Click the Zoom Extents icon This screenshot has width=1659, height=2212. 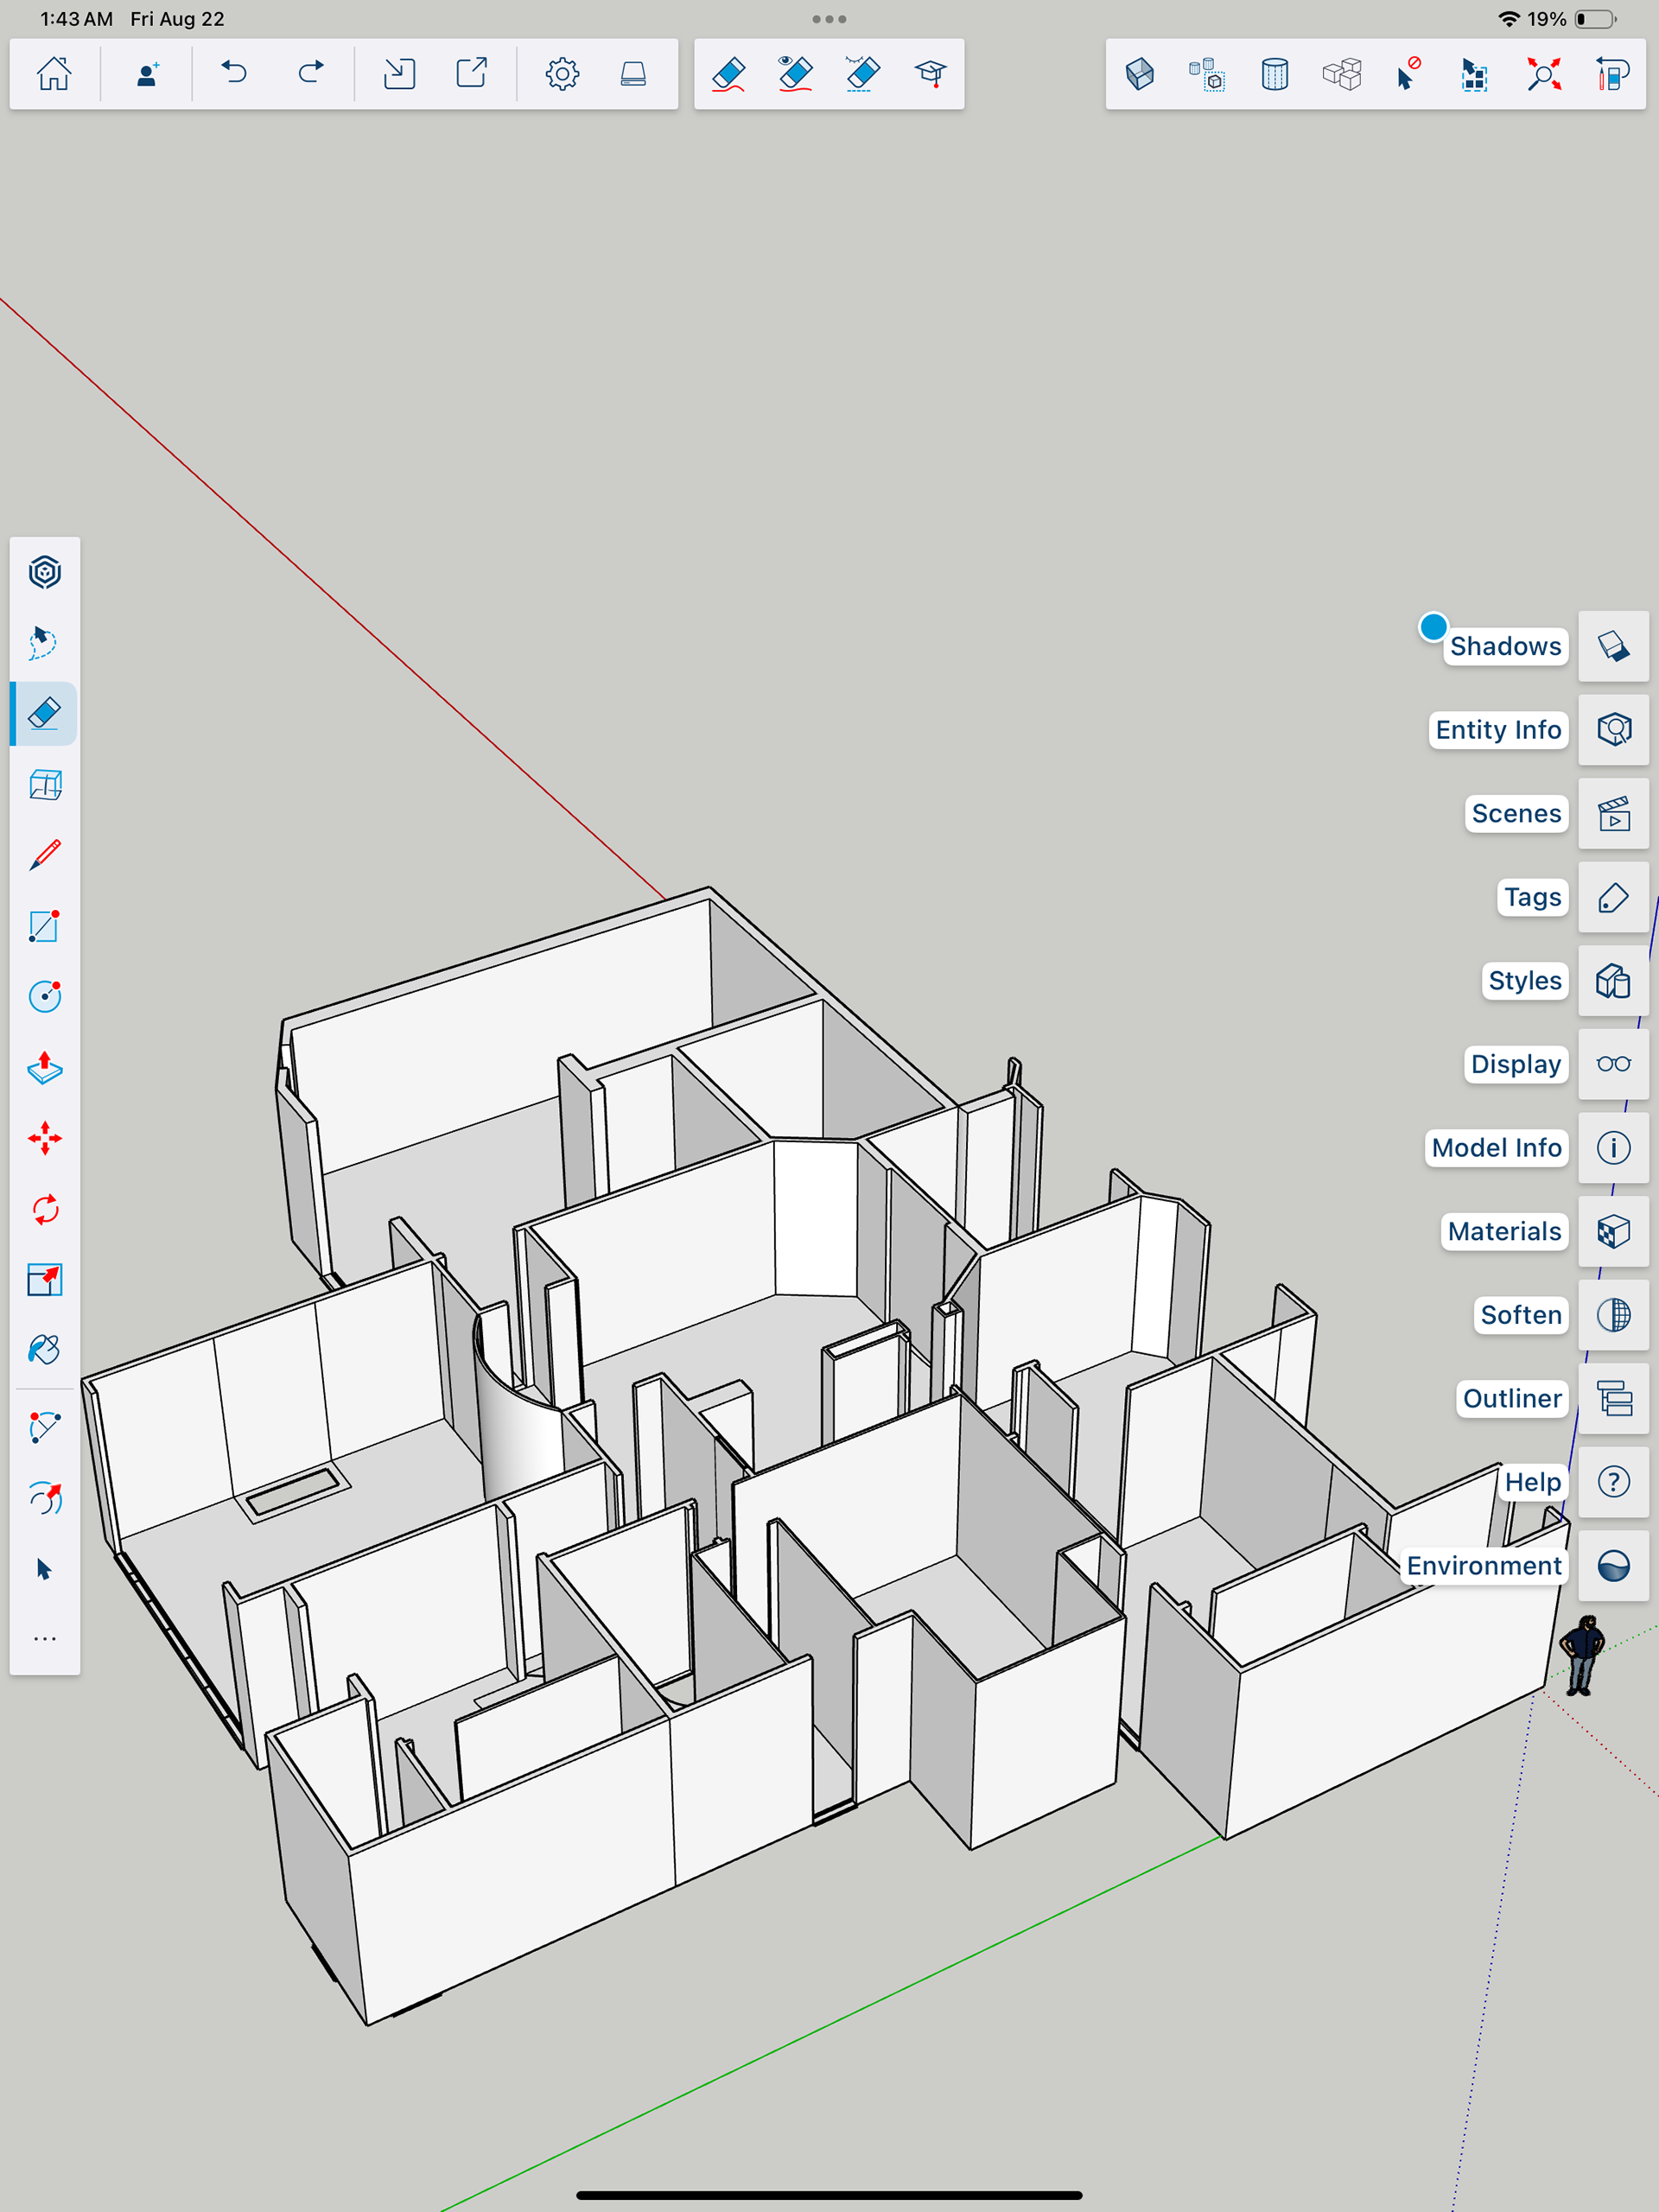click(1543, 74)
